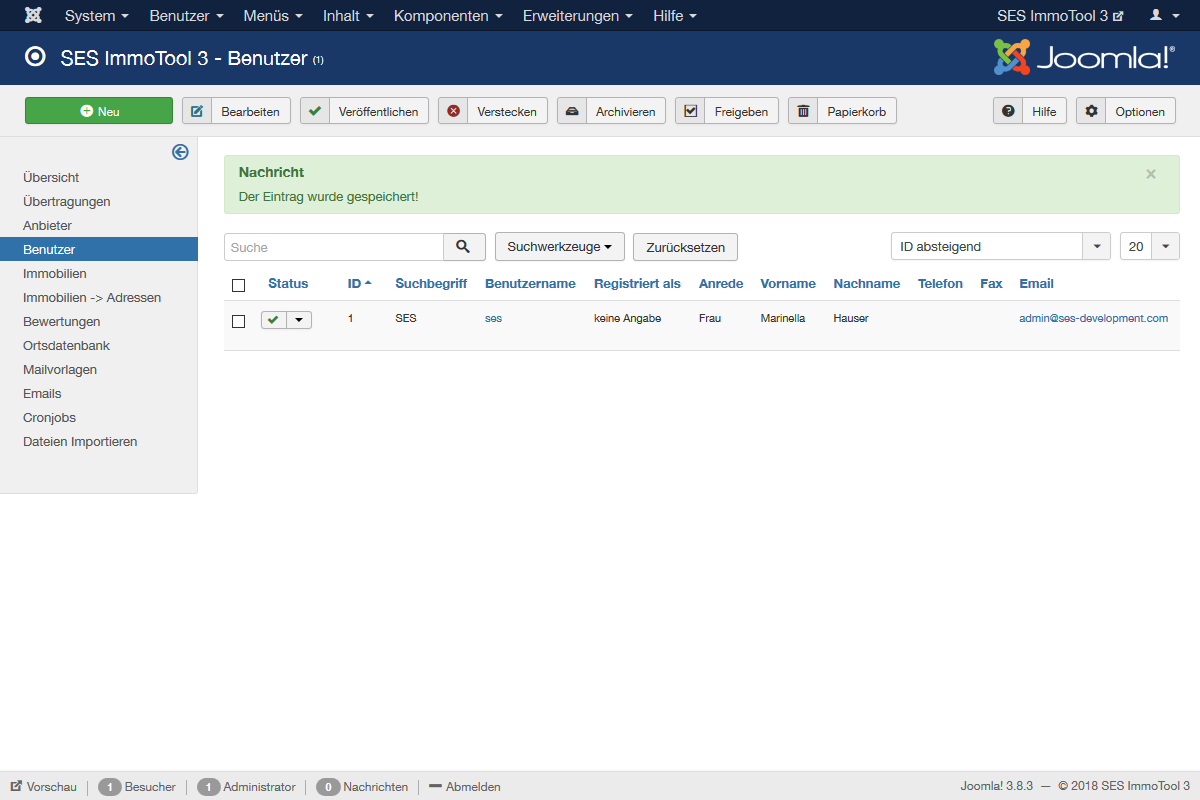Open the Menüs menu
Viewport: 1200px width, 800px height.
click(273, 16)
